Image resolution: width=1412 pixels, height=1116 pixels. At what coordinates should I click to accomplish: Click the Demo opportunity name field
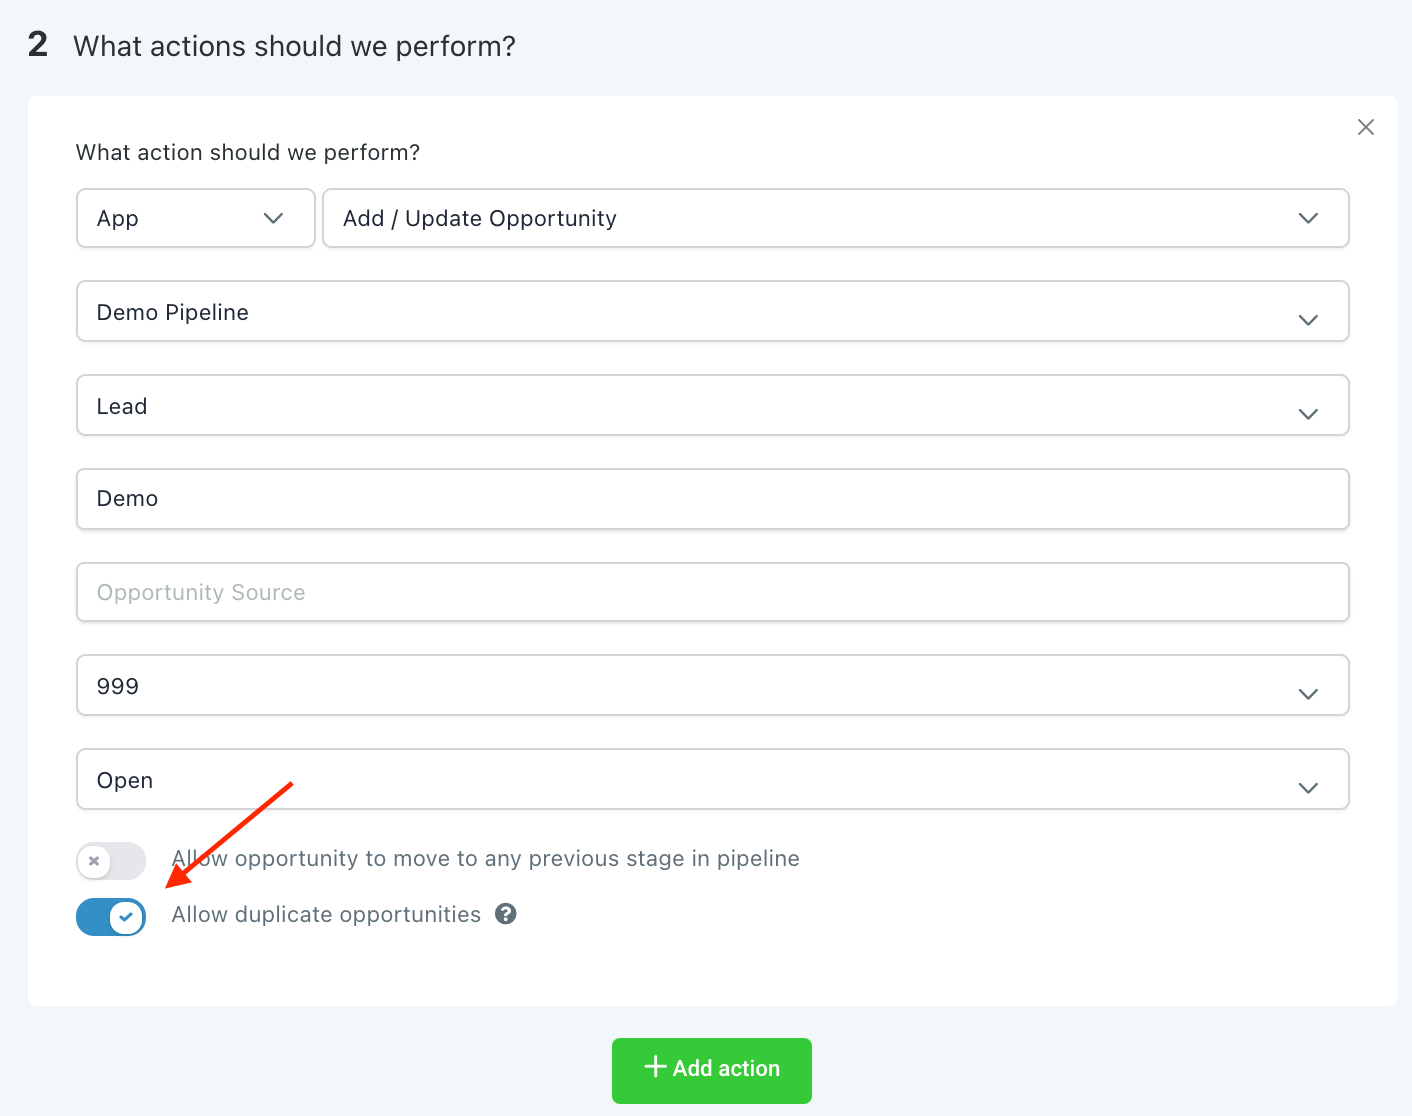coord(712,499)
